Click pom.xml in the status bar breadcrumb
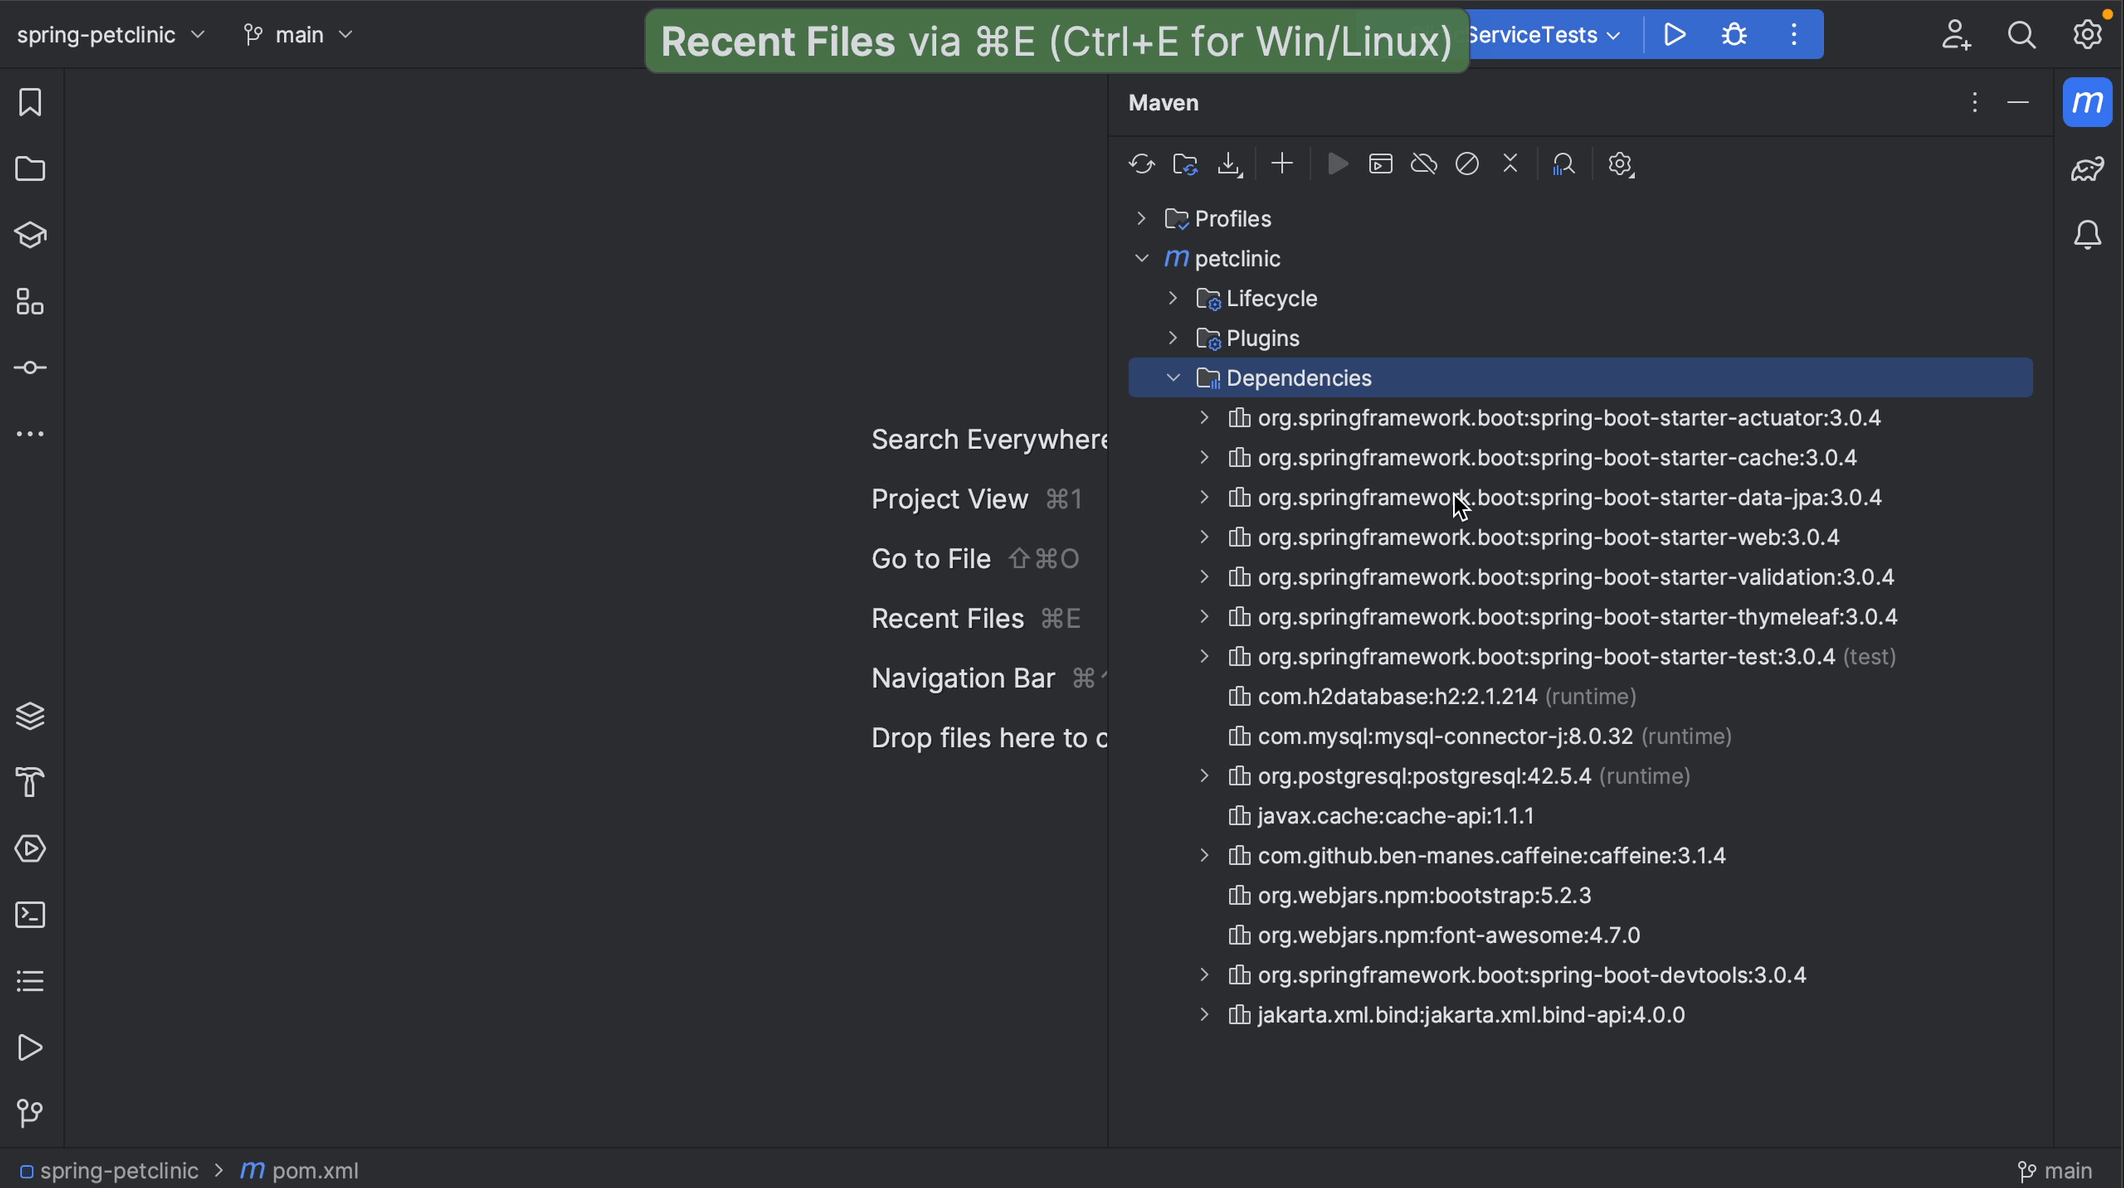Screen dimensions: 2124x1188 coord(313,1171)
